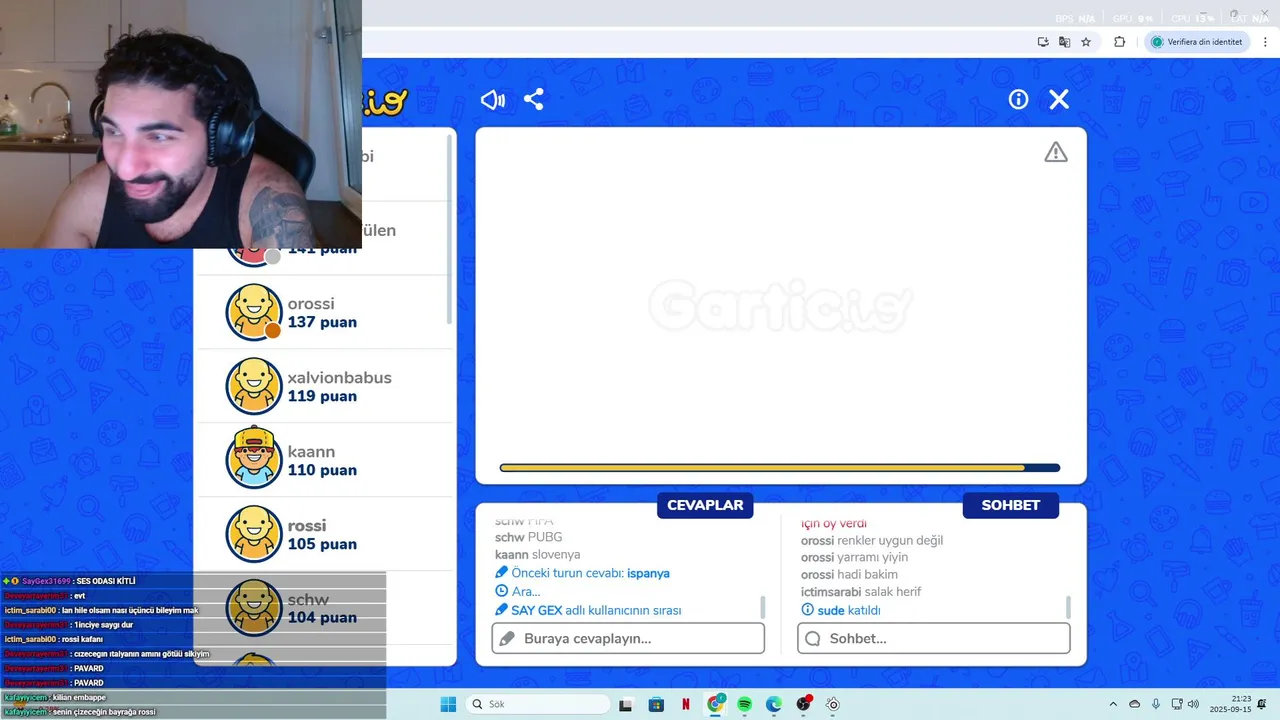Click the chat panel scrollbar

coord(1068,607)
